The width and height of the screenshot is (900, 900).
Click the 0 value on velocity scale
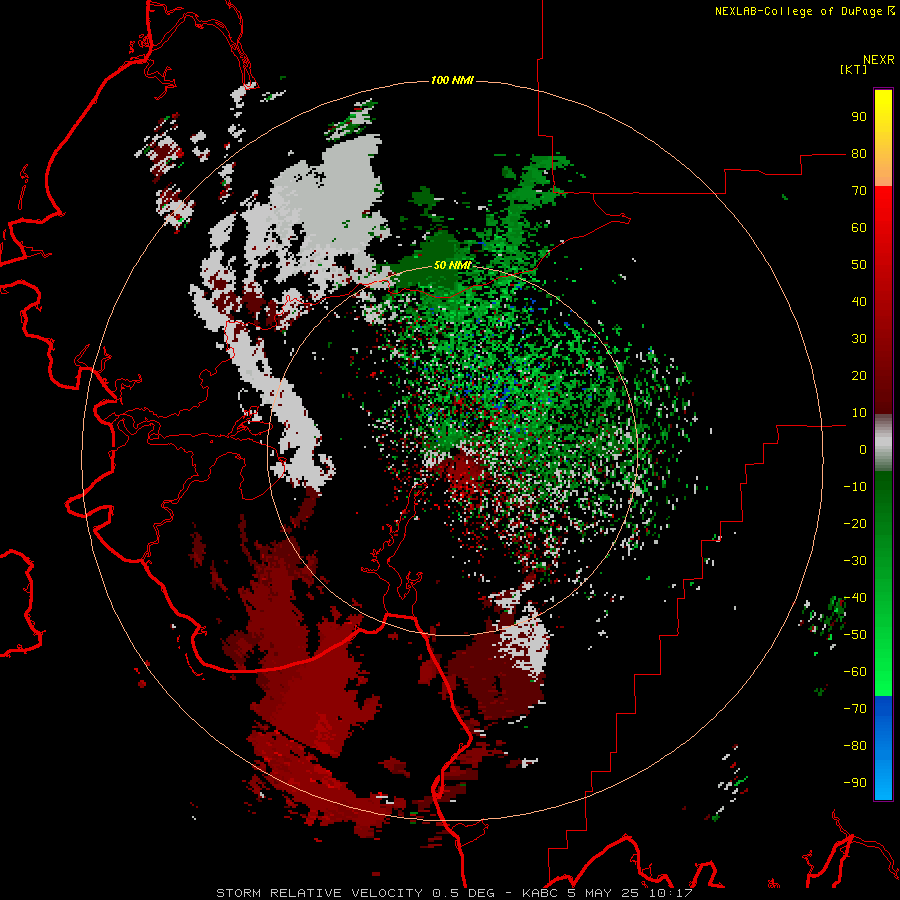[863, 449]
